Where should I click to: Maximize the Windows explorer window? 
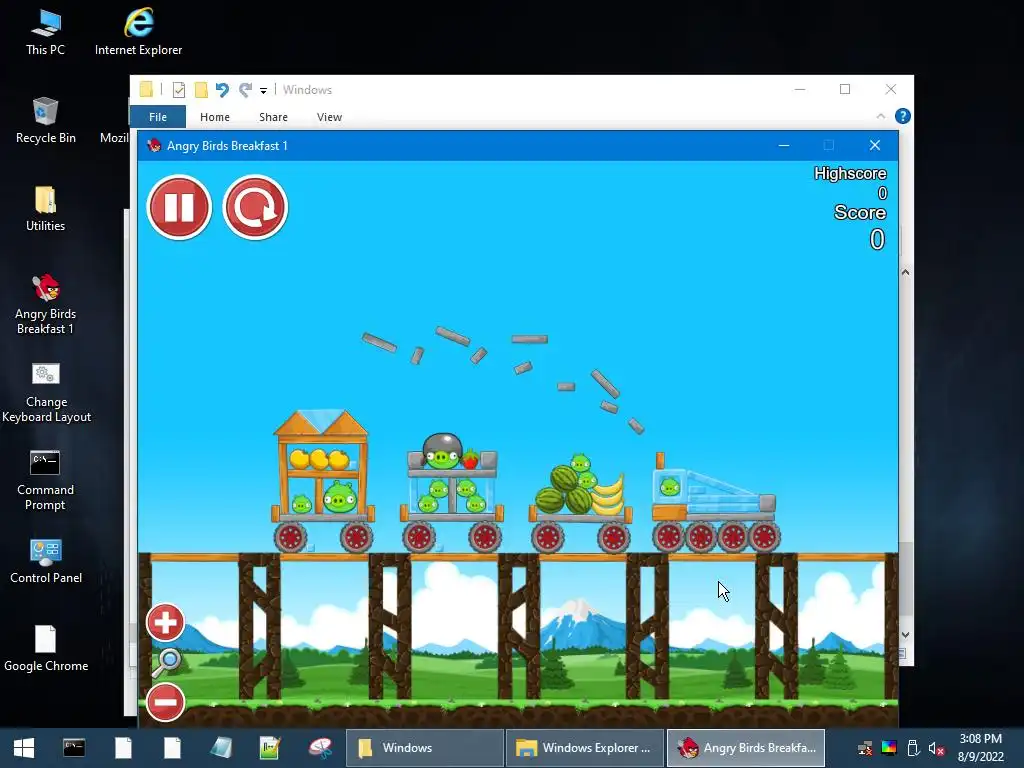click(845, 89)
